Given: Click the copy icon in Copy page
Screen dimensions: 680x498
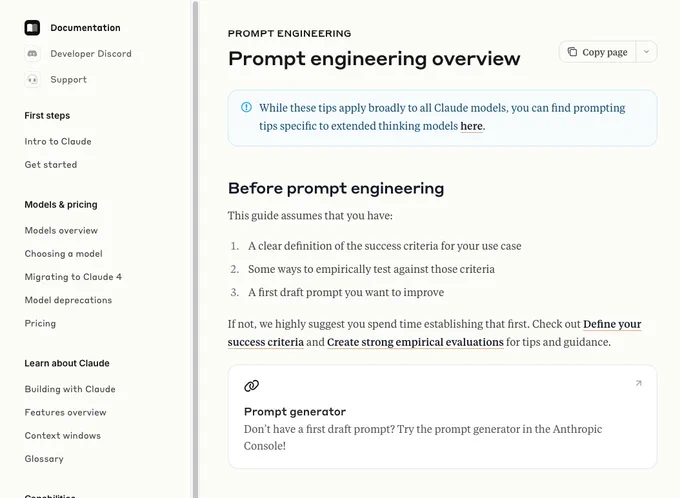Looking at the screenshot, I should tap(572, 52).
